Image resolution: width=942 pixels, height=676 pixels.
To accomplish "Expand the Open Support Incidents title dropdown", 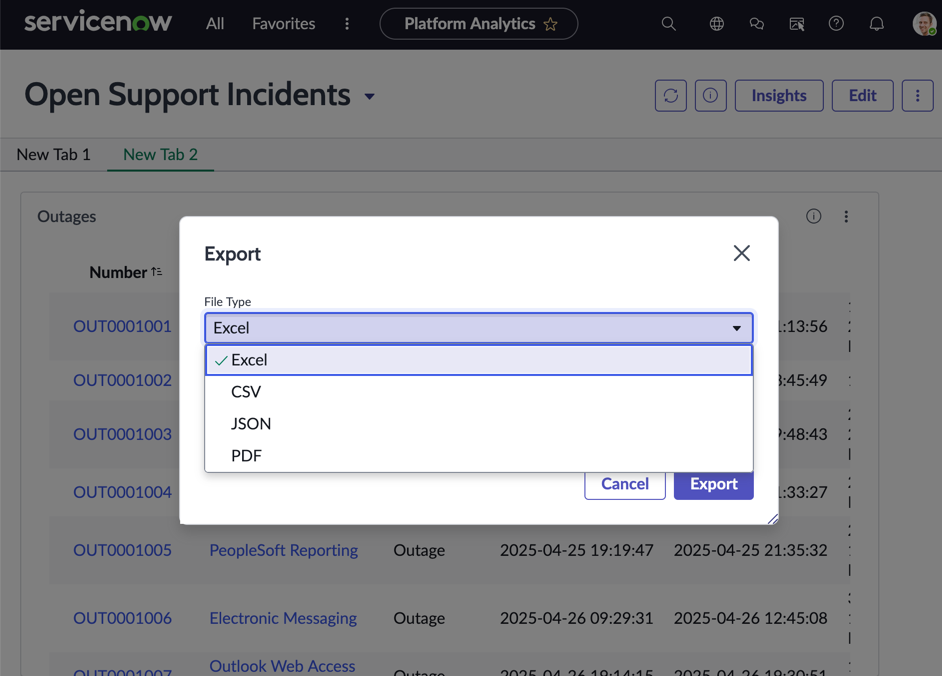I will click(369, 96).
